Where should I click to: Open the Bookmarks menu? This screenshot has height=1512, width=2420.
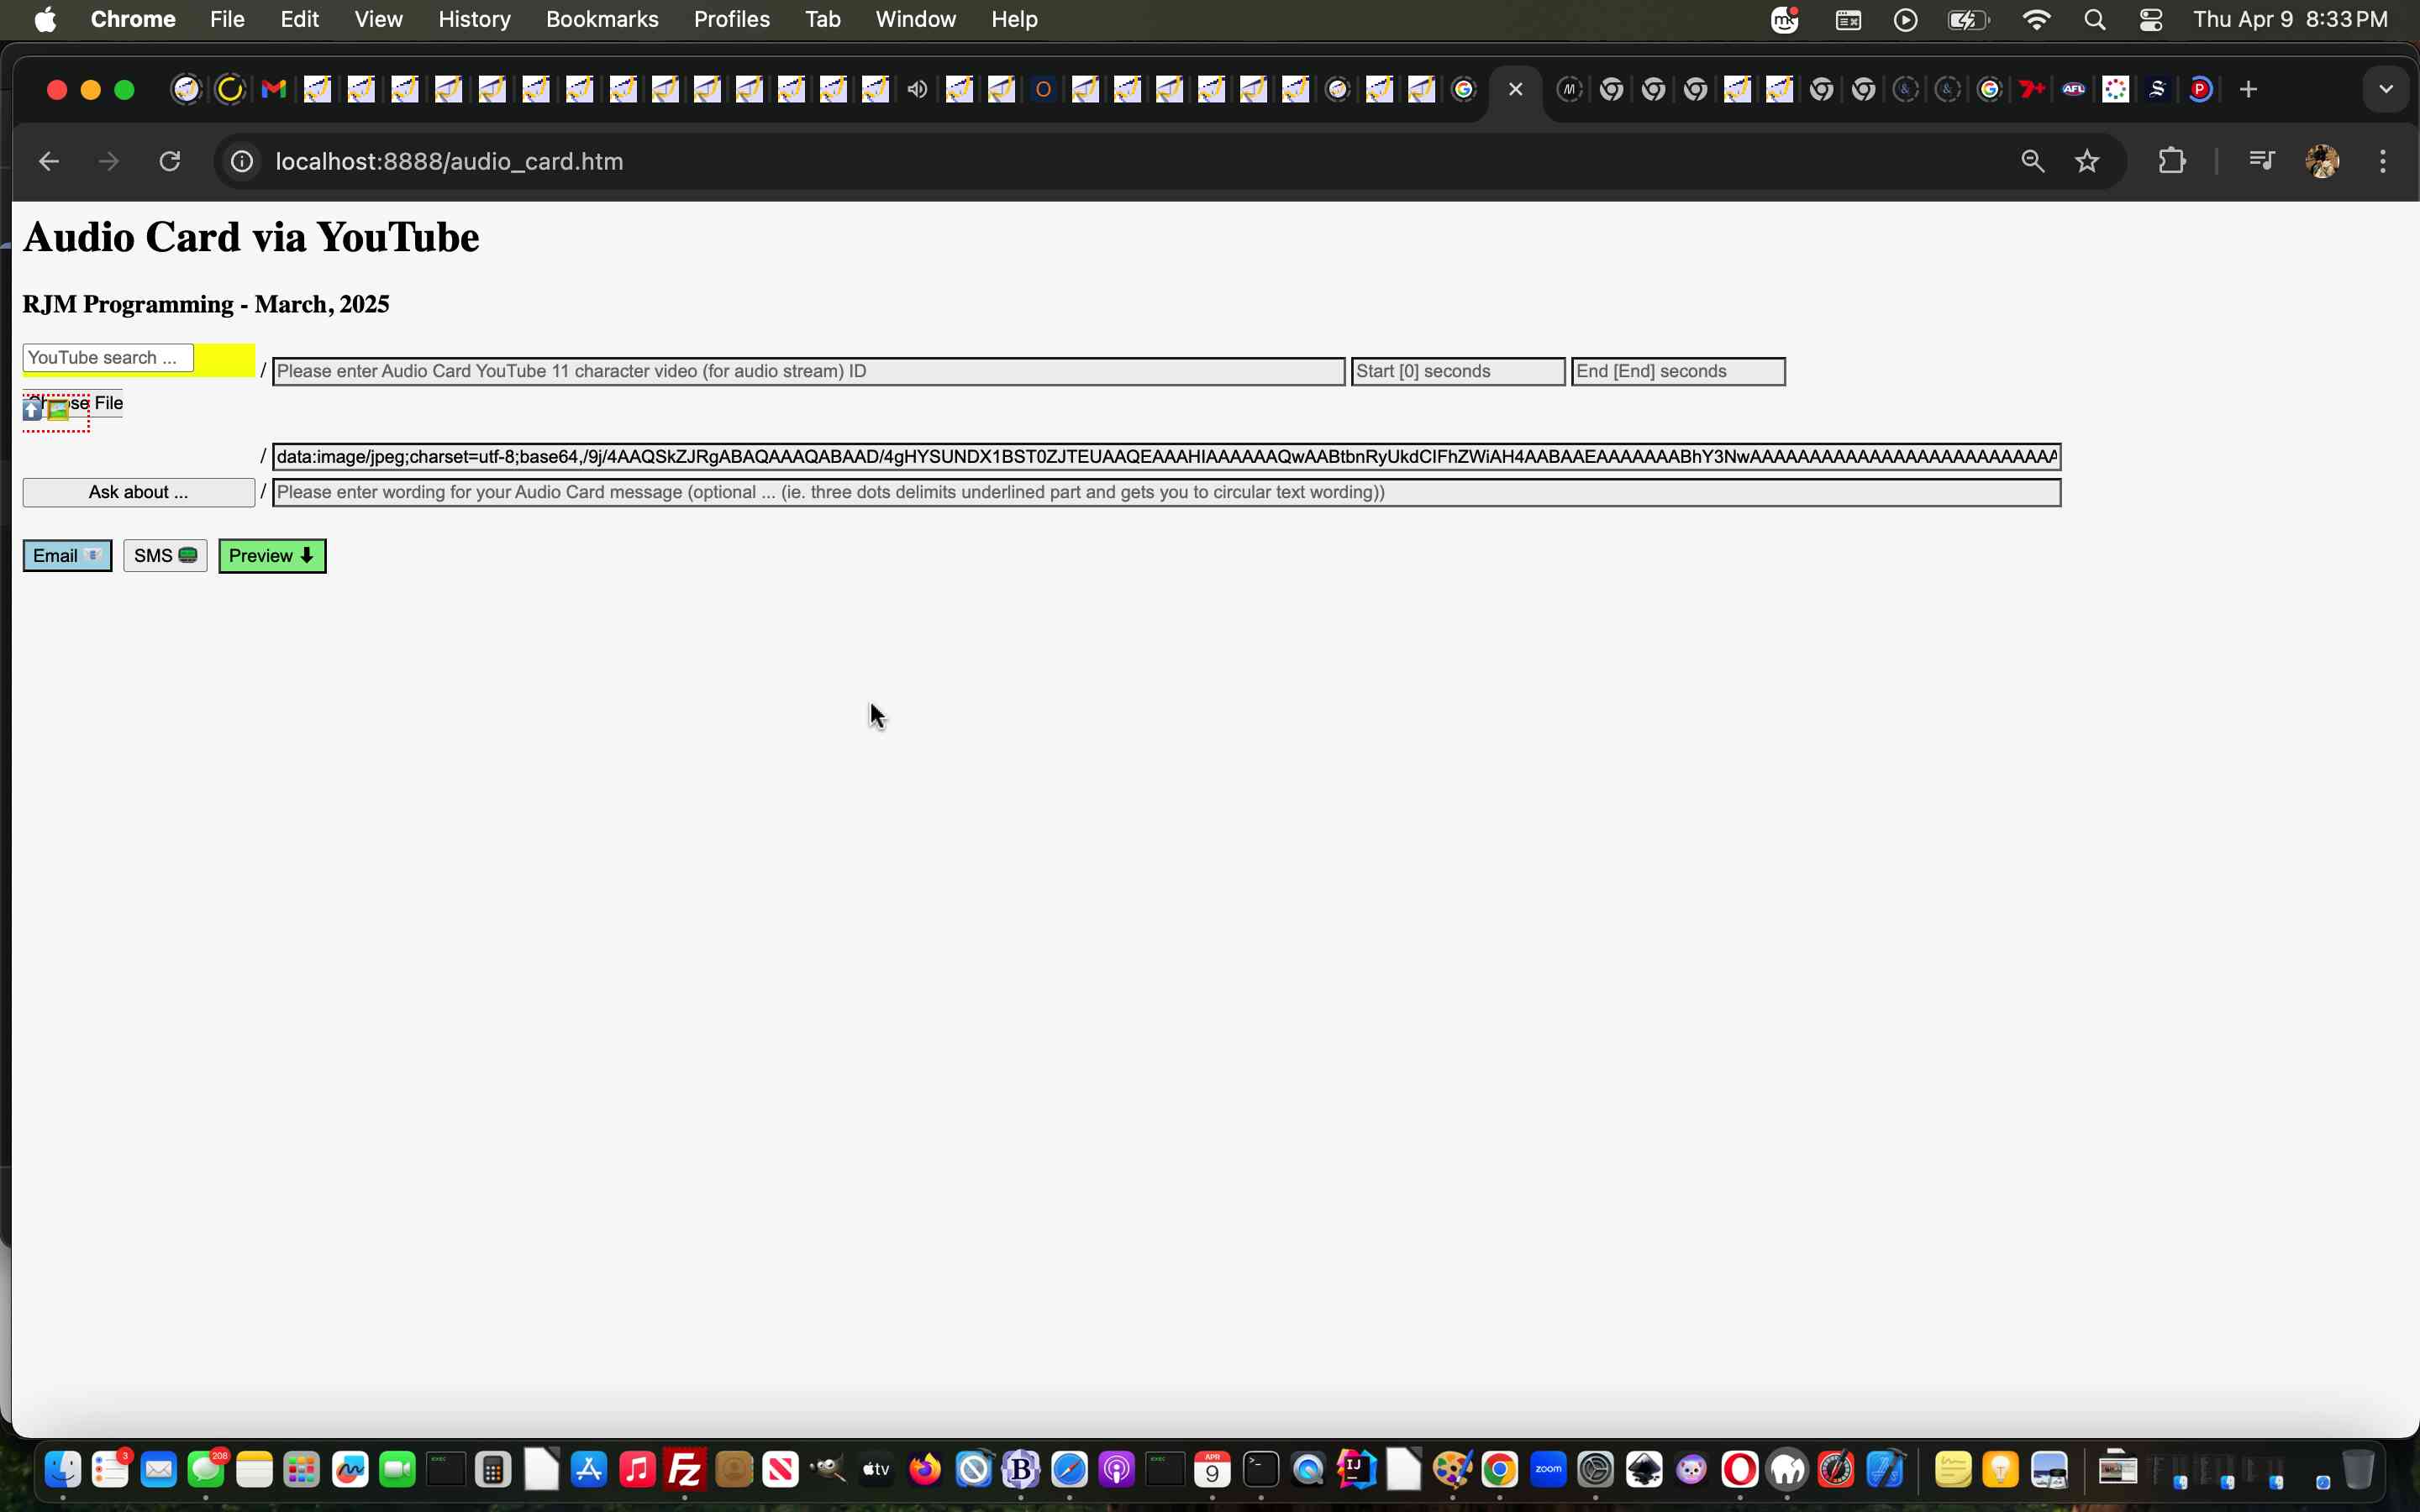pos(601,19)
